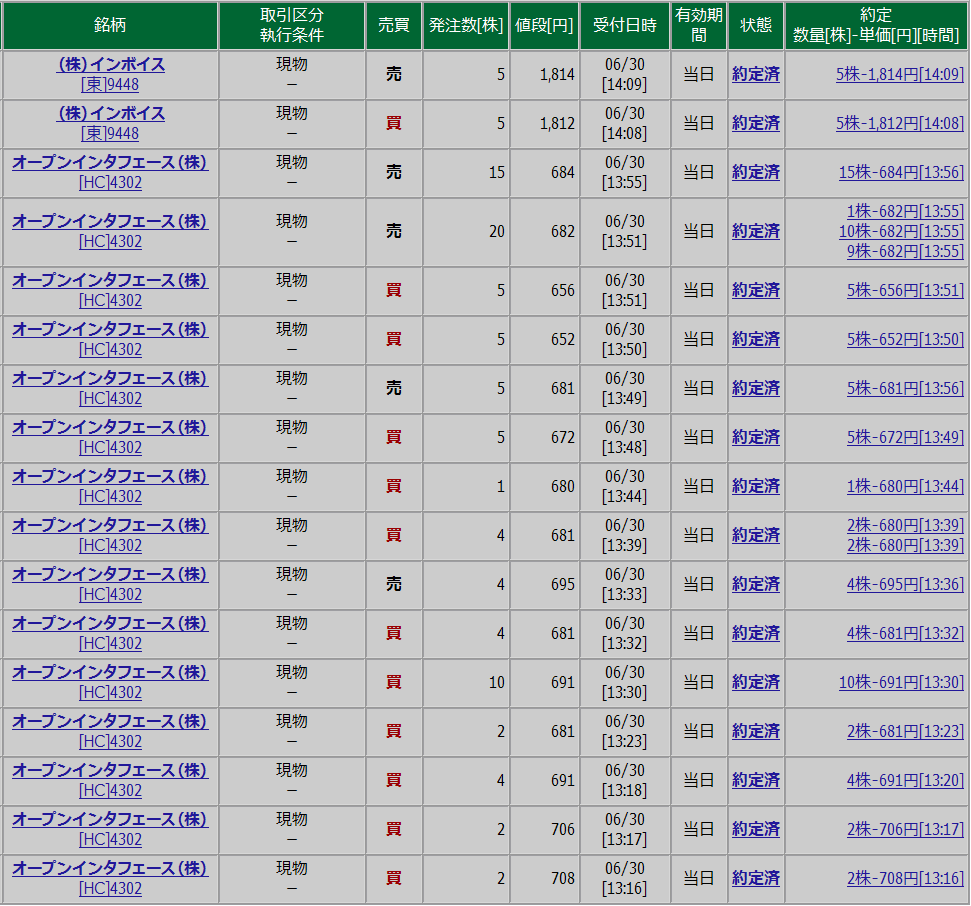
Task: Open [HC]4302 code link in the 708 yen row
Action: [x=110, y=888]
